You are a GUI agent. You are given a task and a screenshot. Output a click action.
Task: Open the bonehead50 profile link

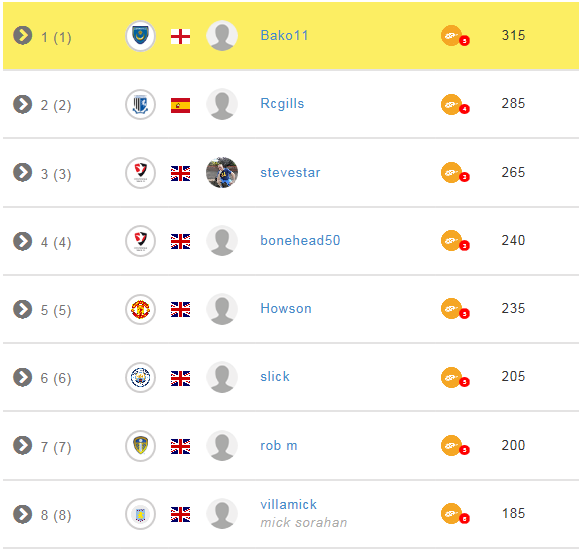(x=300, y=240)
